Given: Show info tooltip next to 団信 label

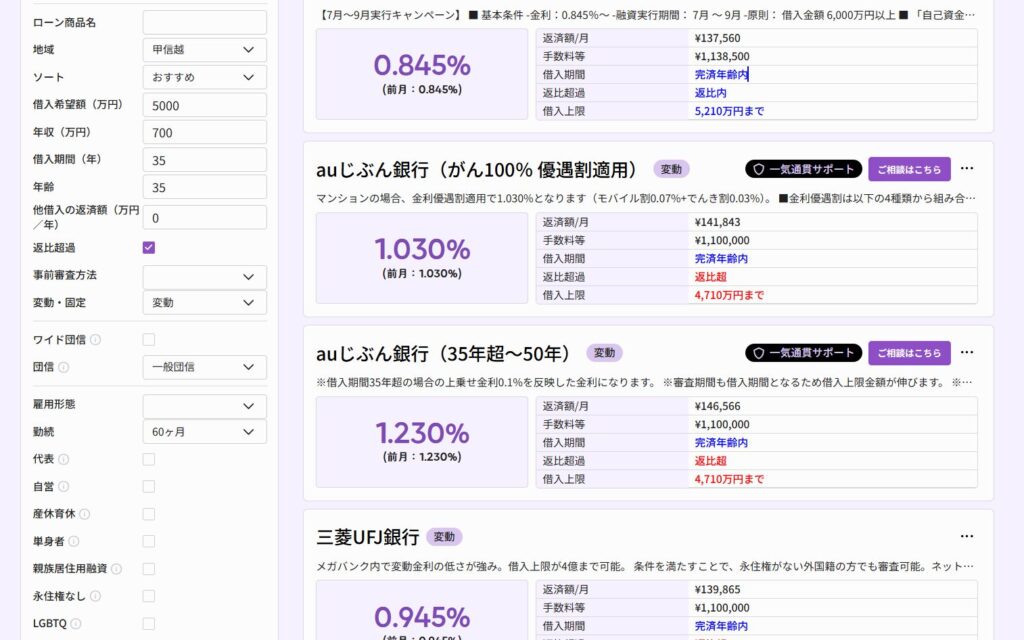Looking at the screenshot, I should tap(63, 367).
